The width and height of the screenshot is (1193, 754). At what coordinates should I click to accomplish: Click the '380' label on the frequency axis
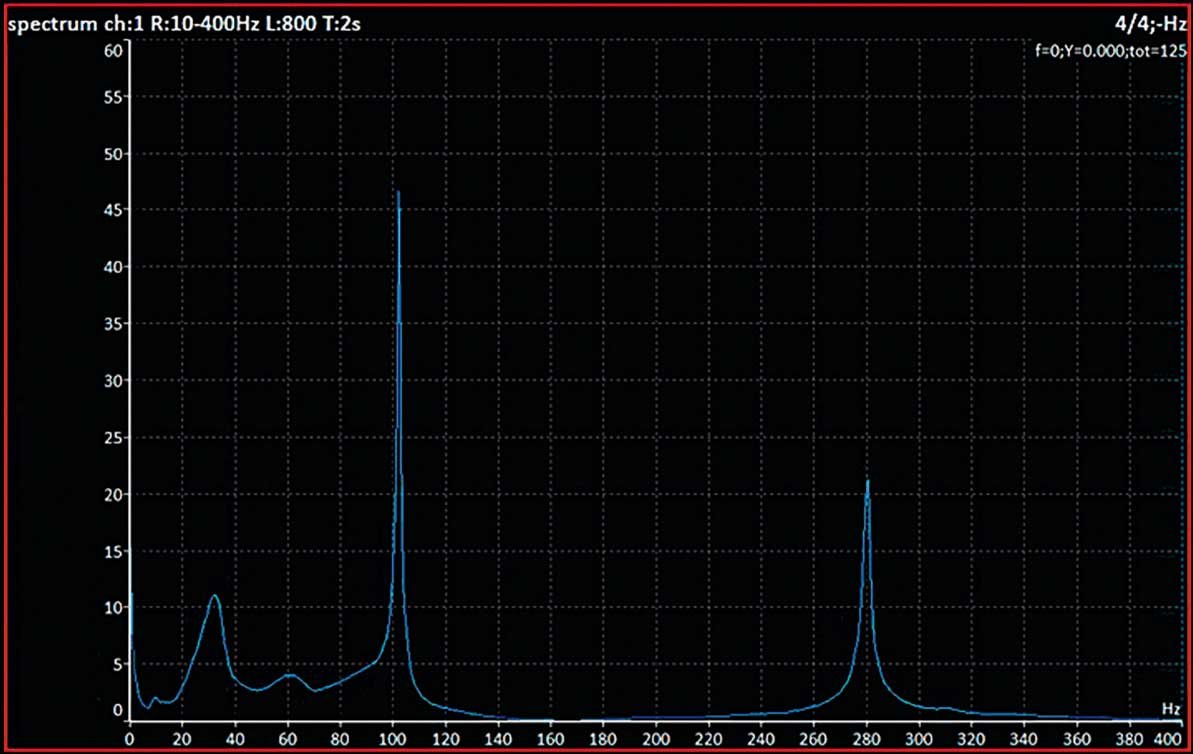(x=1129, y=739)
